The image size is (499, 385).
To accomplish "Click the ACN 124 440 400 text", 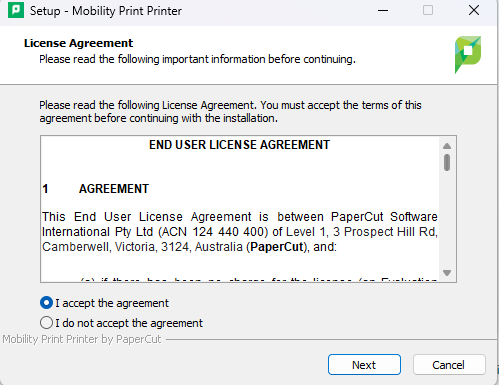I will point(213,232).
